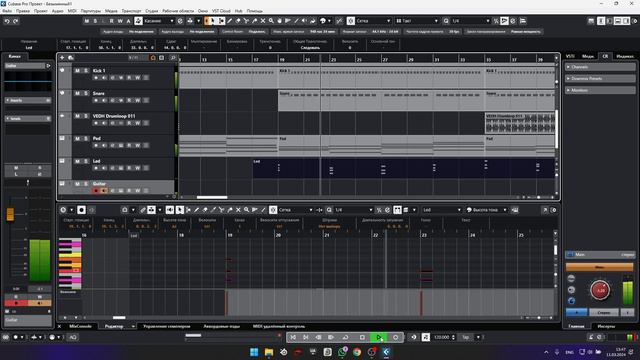This screenshot has height=360, width=640.
Task: Toggle monitor button on Guitar track
Action: (x=104, y=191)
